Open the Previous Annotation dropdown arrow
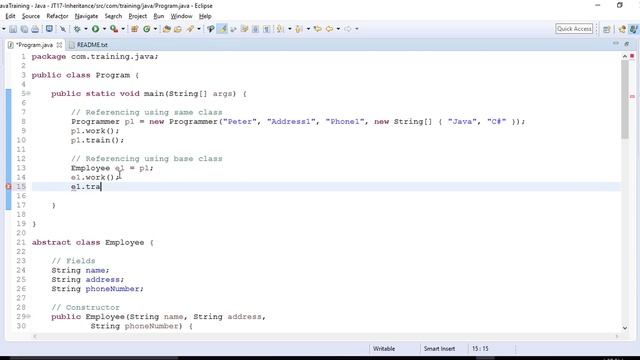Viewport: 640px width, 360px height. (308, 29)
